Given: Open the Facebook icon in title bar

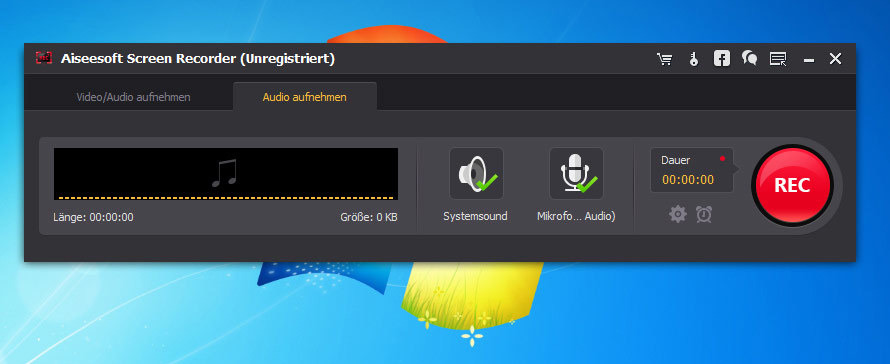Looking at the screenshot, I should pyautogui.click(x=721, y=58).
